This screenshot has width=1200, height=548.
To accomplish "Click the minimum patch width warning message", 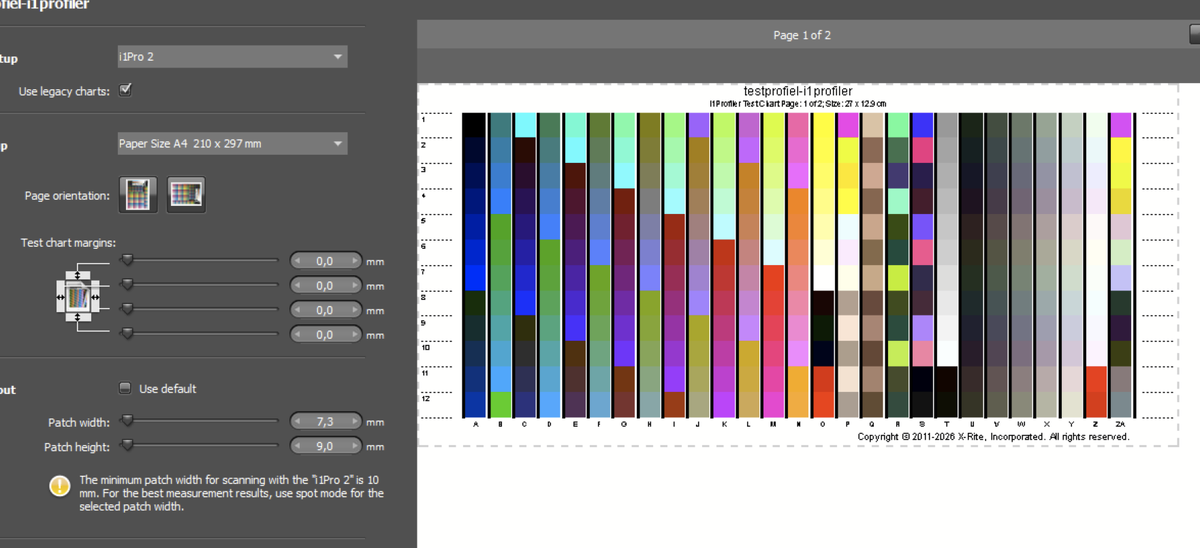I will pyautogui.click(x=231, y=493).
